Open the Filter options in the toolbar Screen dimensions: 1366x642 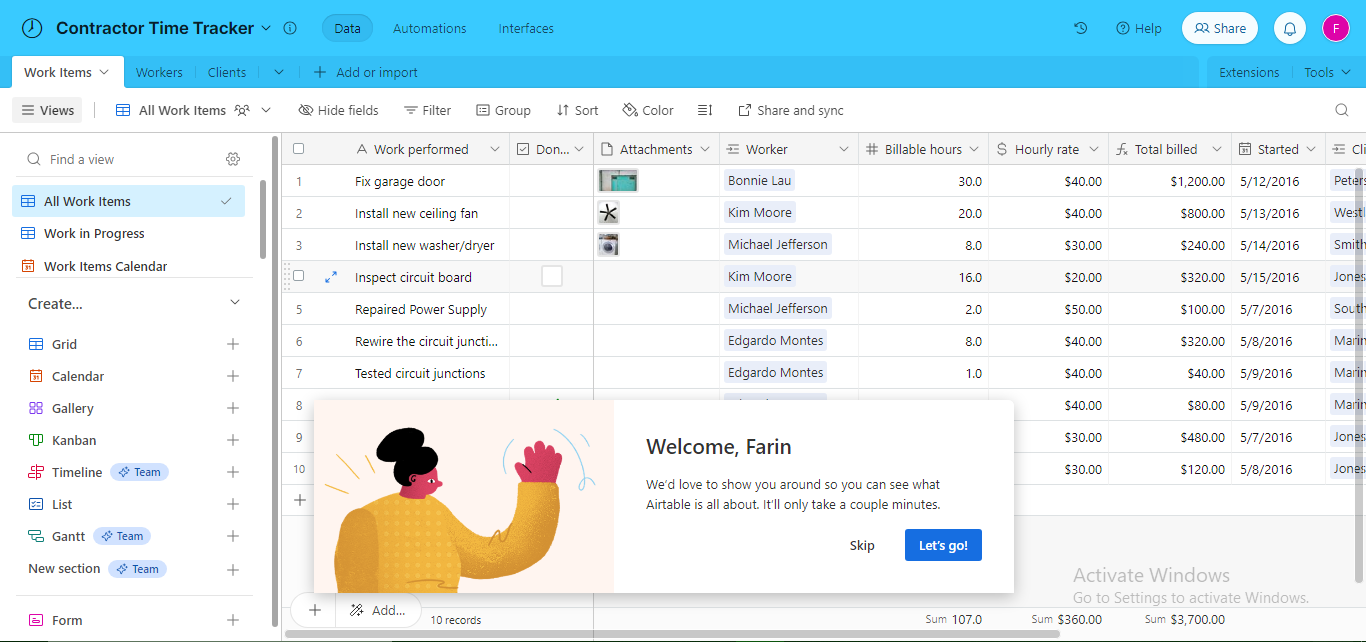[x=427, y=110]
